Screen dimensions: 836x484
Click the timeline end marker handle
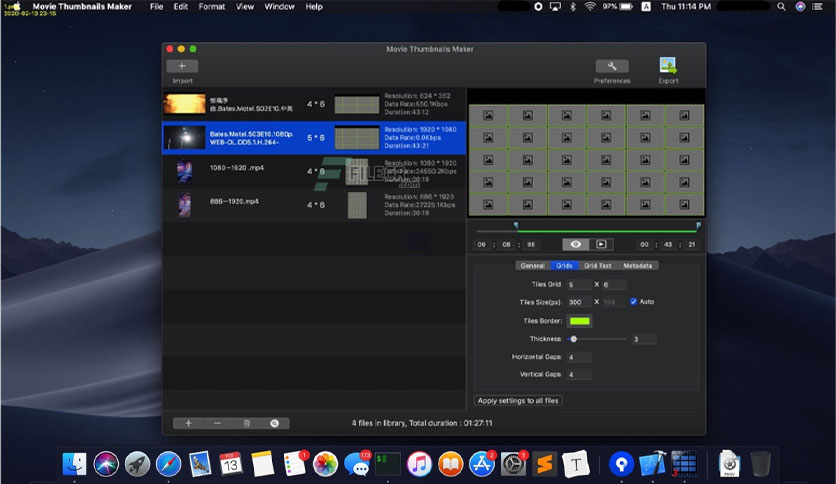coord(698,226)
